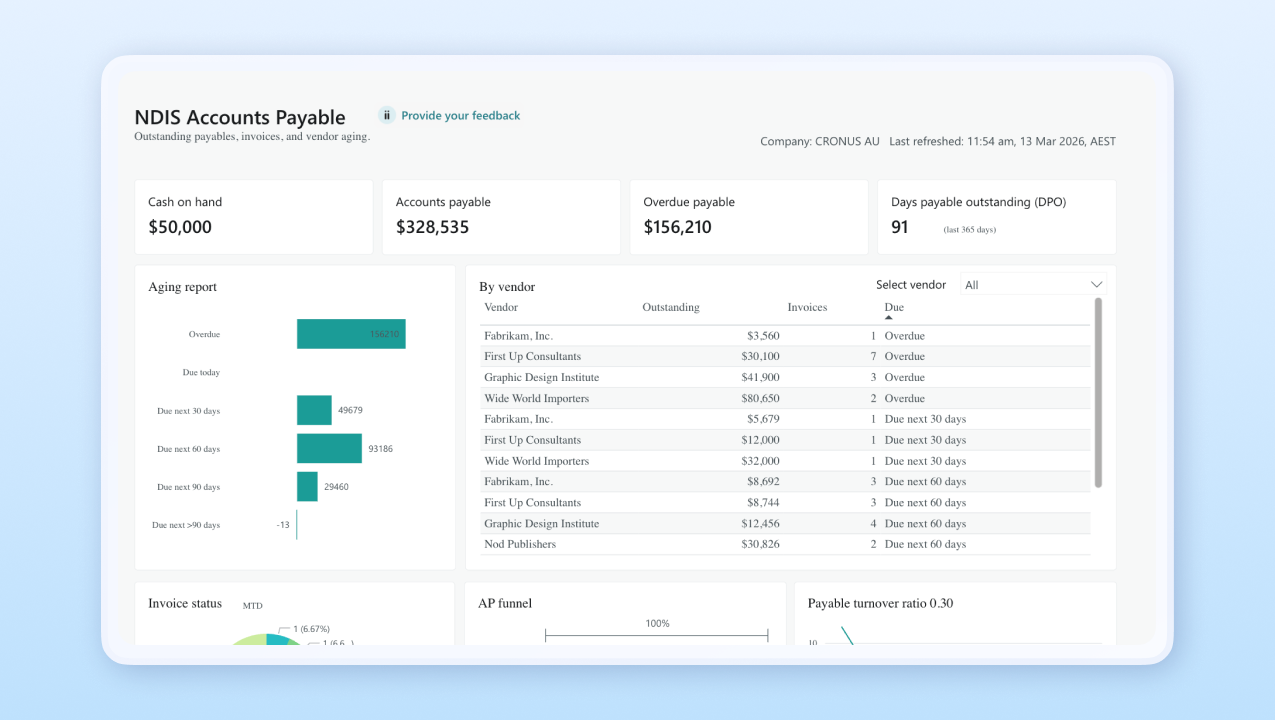The height and width of the screenshot is (720, 1275).
Task: Sort vendors by the Outstanding column header
Action: point(670,307)
